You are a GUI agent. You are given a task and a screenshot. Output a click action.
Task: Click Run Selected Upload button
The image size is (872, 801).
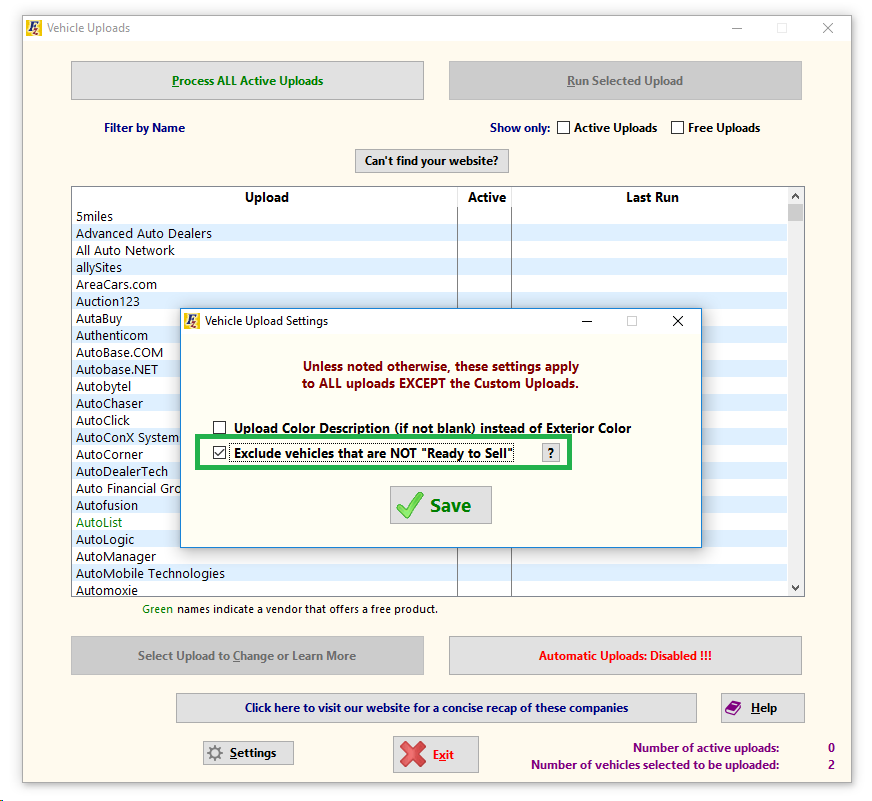coord(625,81)
